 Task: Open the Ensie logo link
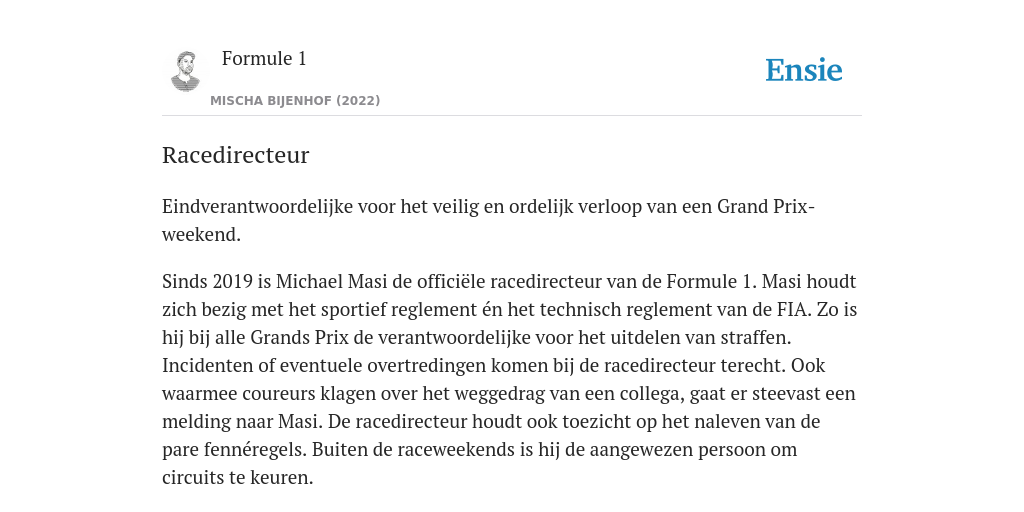(804, 70)
